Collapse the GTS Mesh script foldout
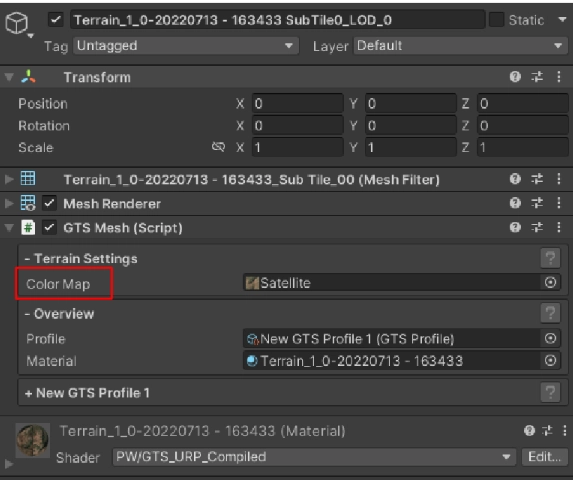573x480 pixels. pos(9,228)
